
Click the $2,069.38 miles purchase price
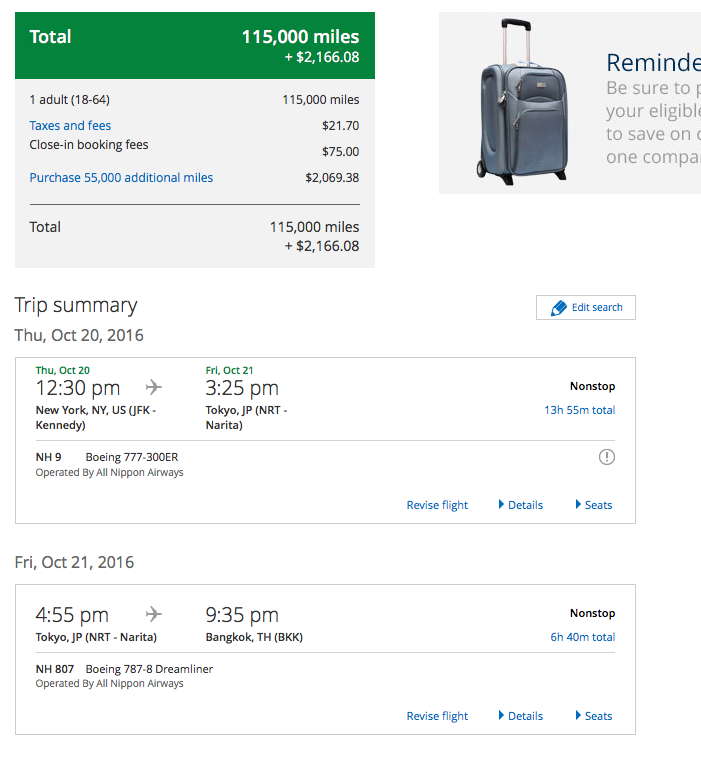[332, 178]
